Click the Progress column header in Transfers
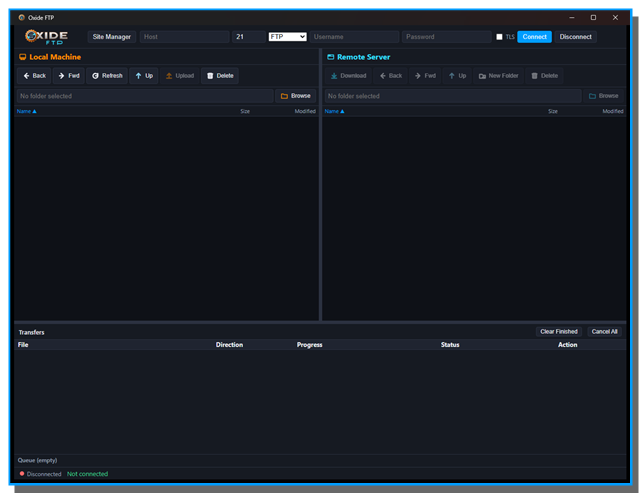The height and width of the screenshot is (493, 640). pos(309,345)
